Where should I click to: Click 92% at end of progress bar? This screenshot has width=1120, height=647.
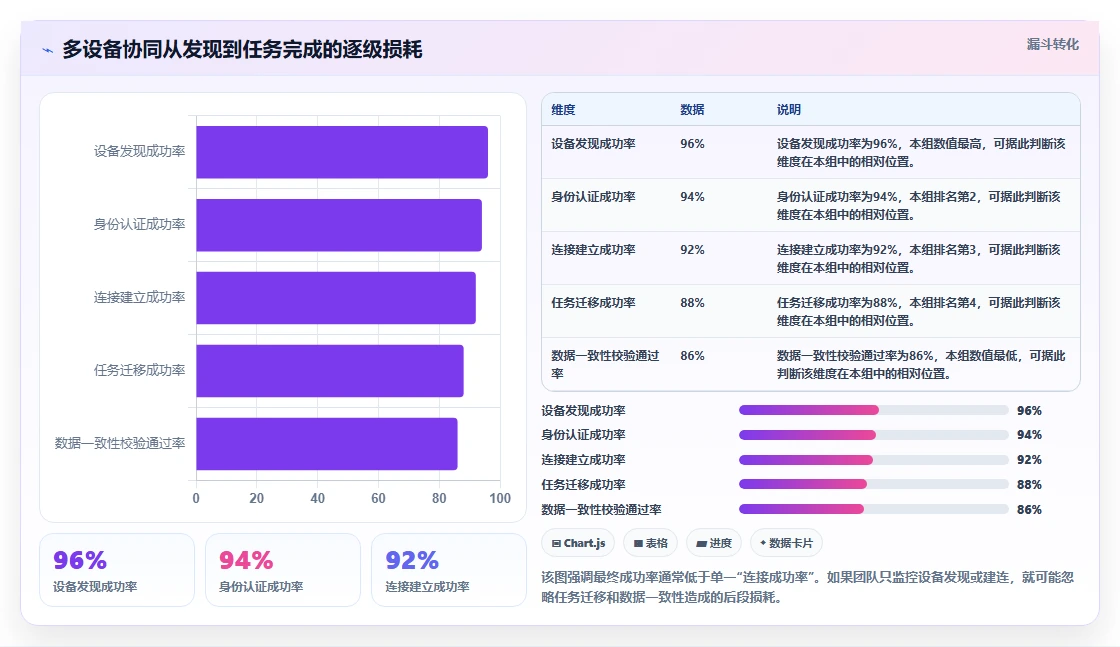[x=1029, y=460]
